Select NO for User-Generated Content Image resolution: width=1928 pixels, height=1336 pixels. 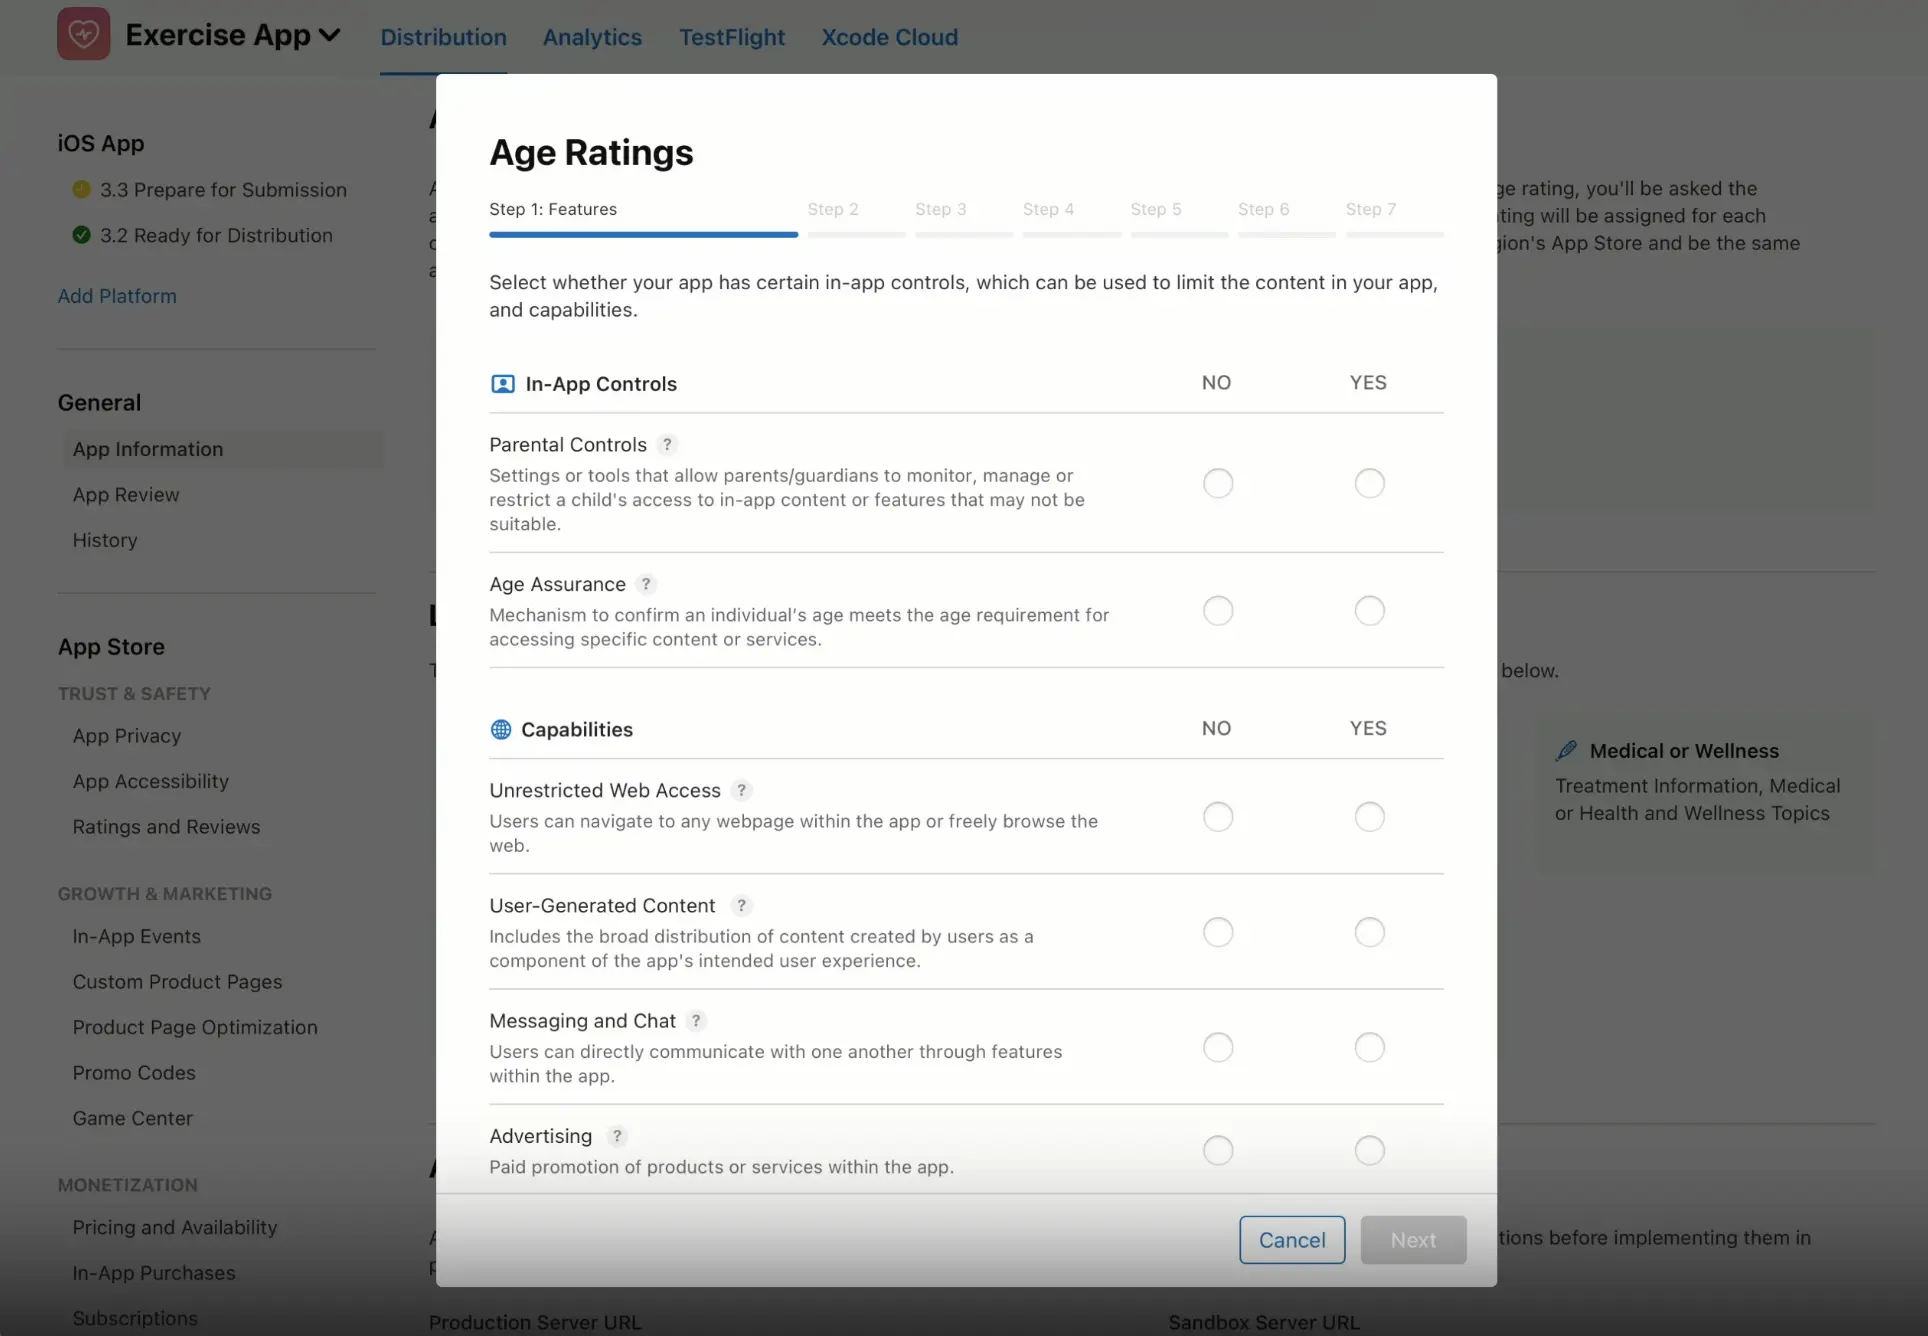[1218, 932]
